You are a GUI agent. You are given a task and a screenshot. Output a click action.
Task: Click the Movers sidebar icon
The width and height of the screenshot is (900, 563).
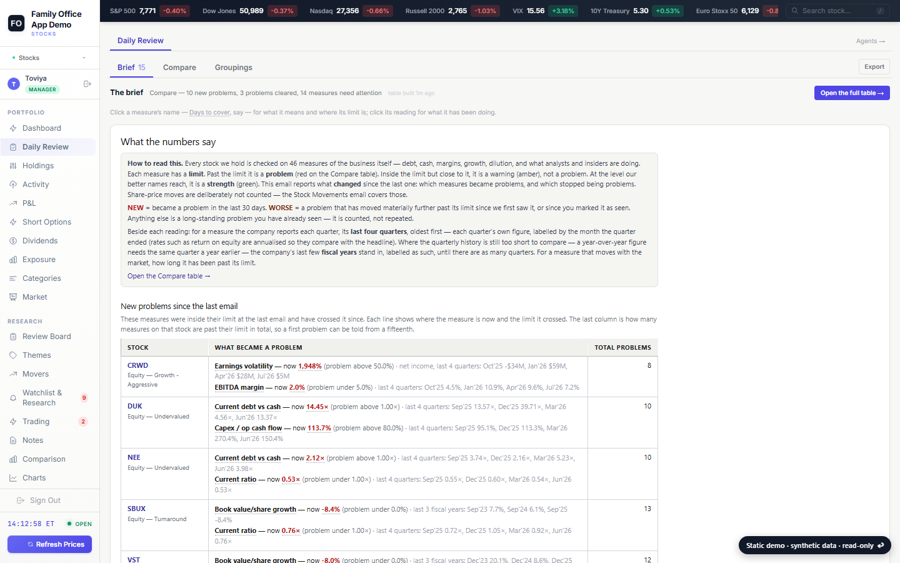point(13,374)
